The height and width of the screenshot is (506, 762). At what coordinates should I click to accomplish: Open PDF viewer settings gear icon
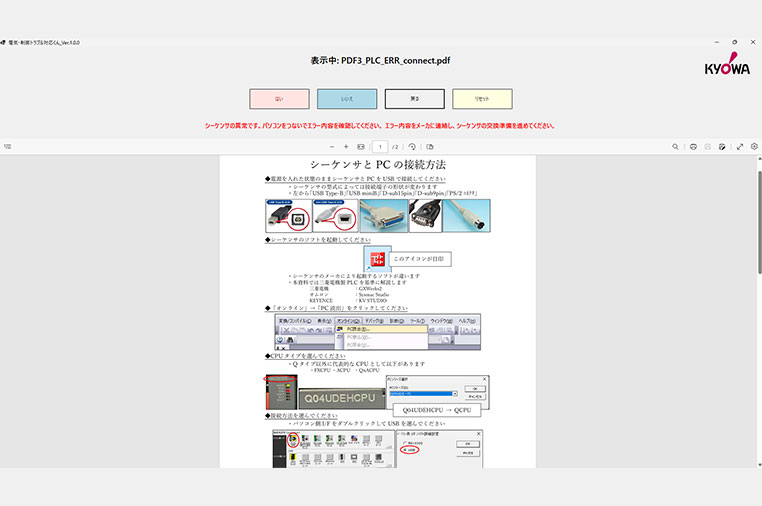(x=754, y=146)
